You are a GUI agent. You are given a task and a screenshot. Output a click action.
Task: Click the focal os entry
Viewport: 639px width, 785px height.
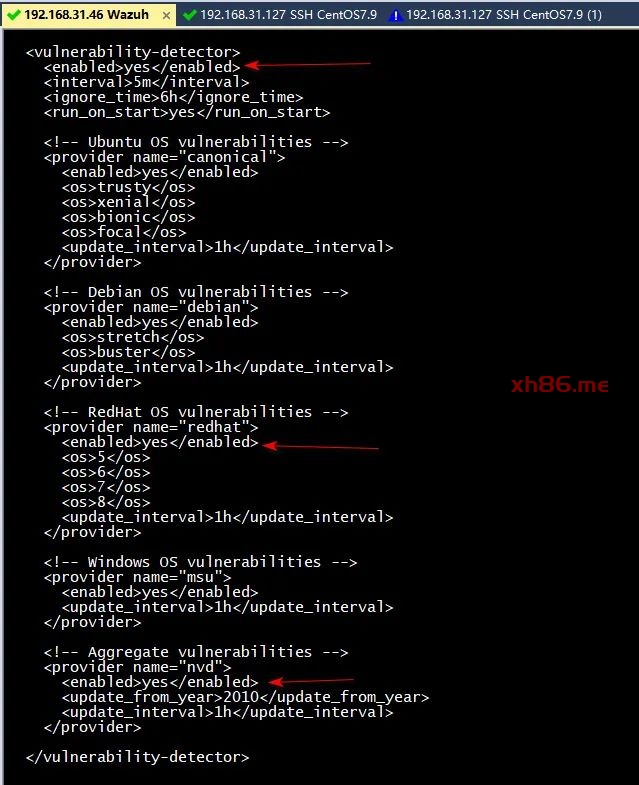coord(124,232)
